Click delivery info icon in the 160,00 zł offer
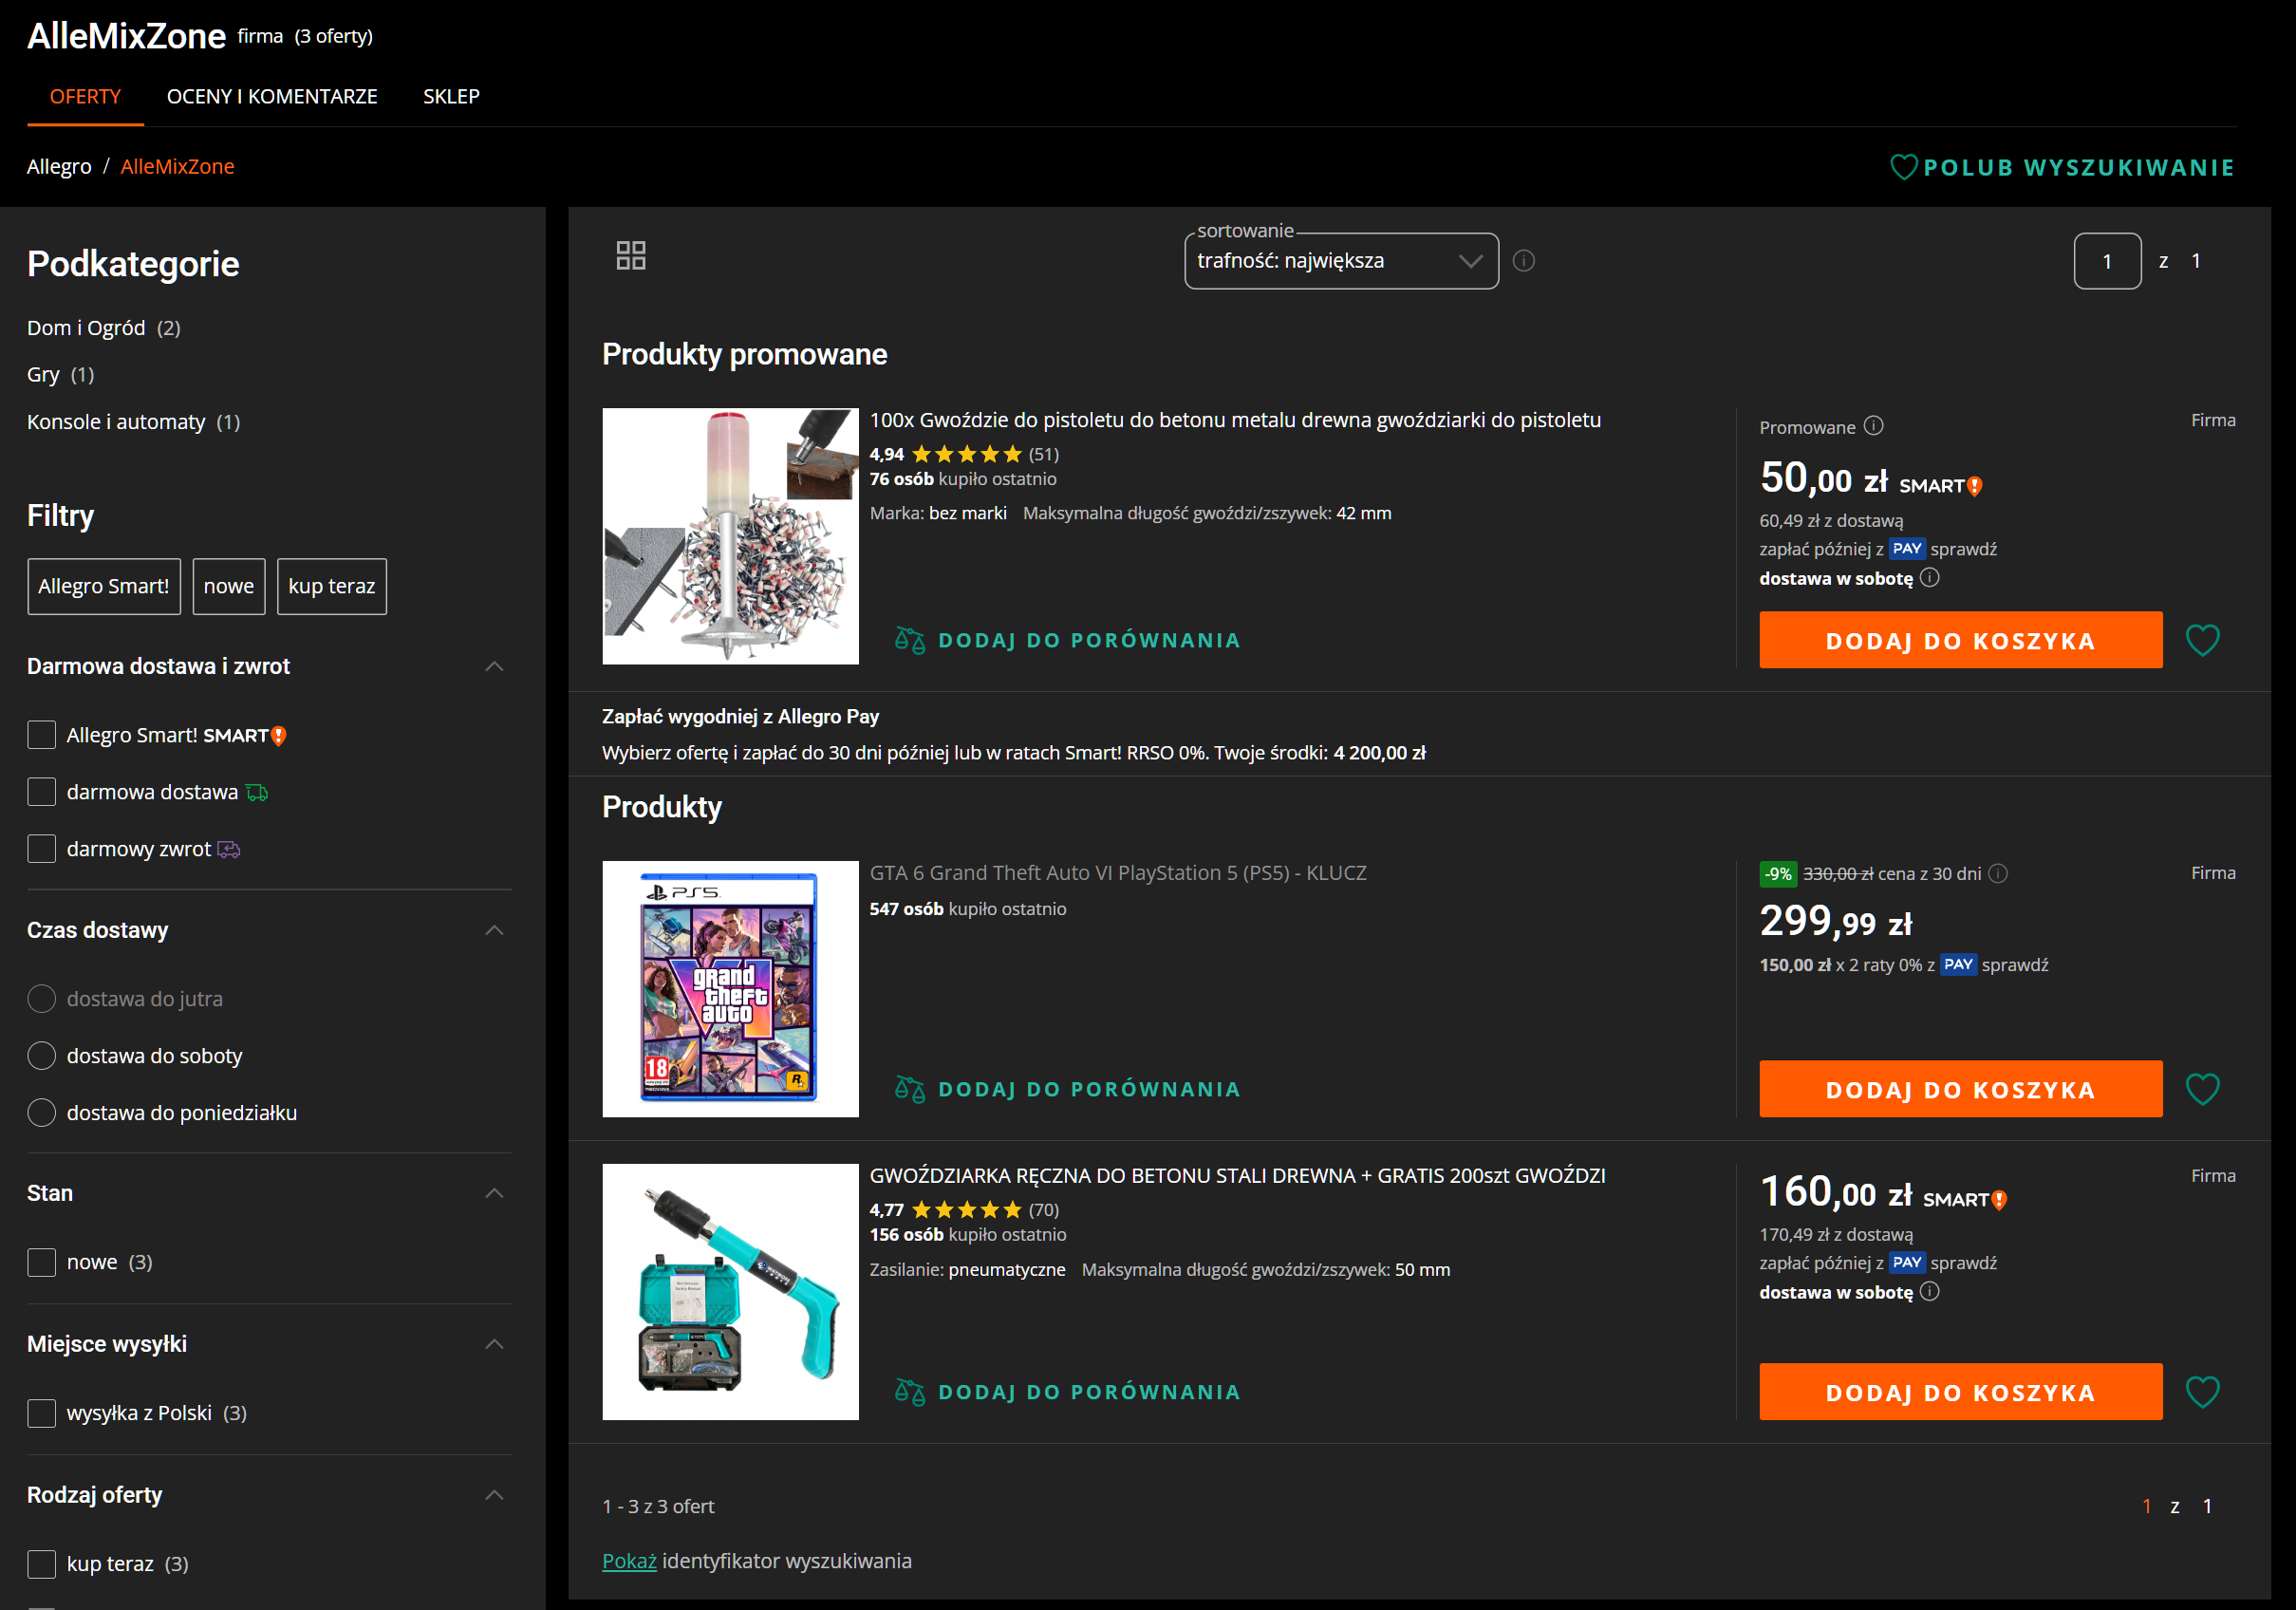Image resolution: width=2296 pixels, height=1610 pixels. pos(1930,1291)
